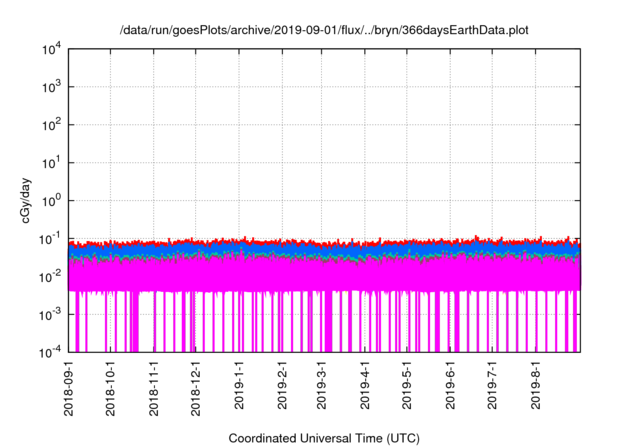Click the 10^0 y-axis tick label
The width and height of the screenshot is (640, 448).
click(52, 201)
